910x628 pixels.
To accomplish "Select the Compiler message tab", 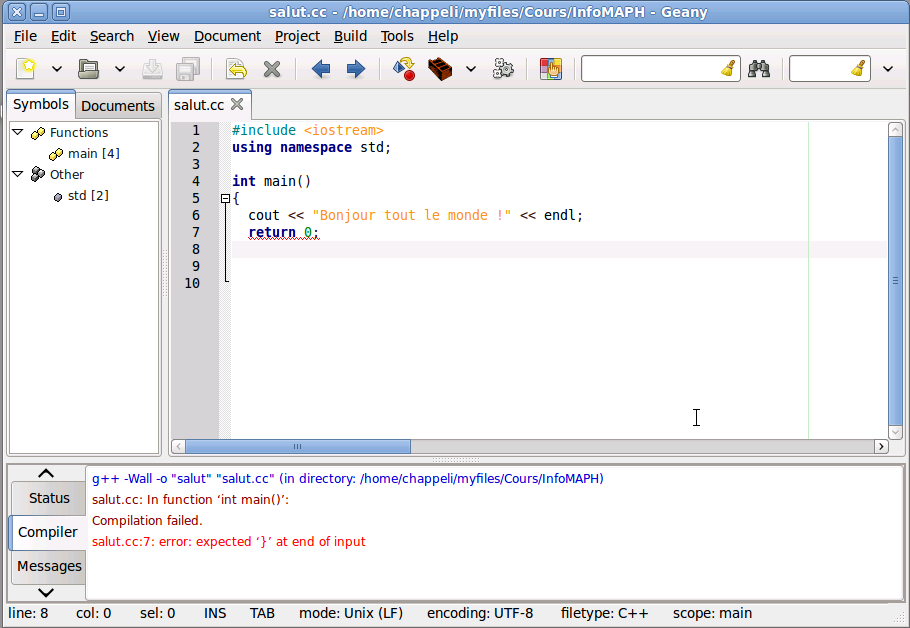I will (48, 532).
